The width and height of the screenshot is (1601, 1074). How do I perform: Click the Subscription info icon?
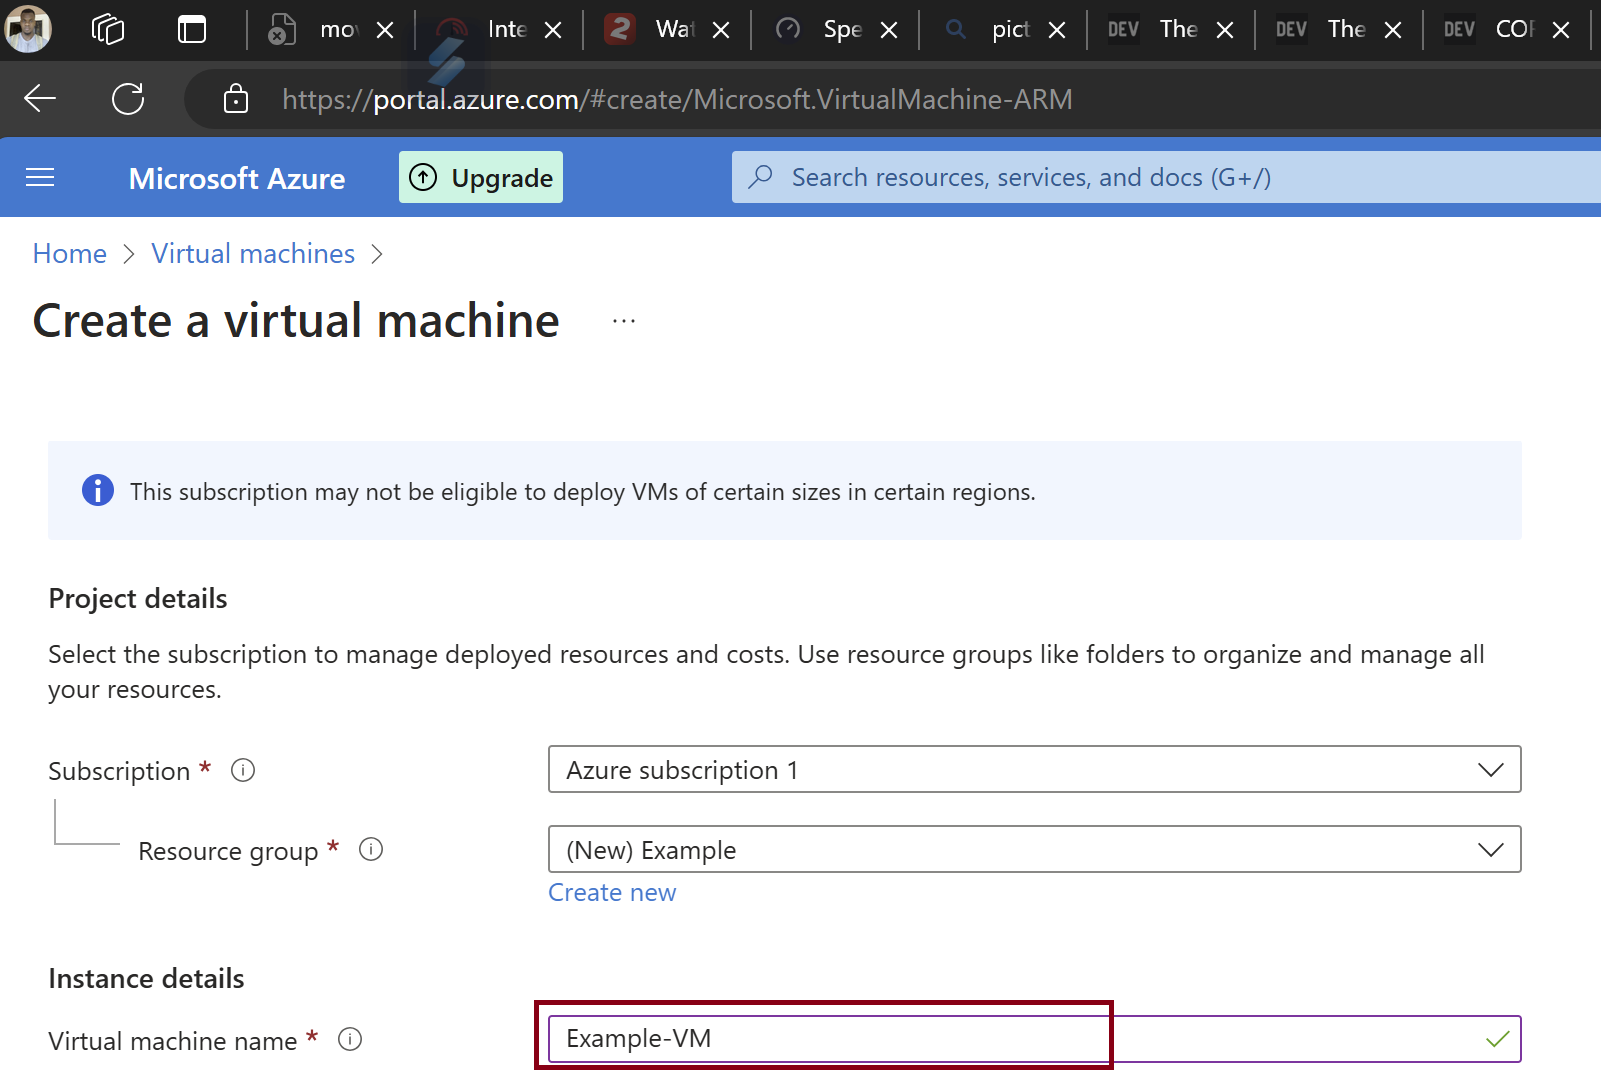pos(243,770)
